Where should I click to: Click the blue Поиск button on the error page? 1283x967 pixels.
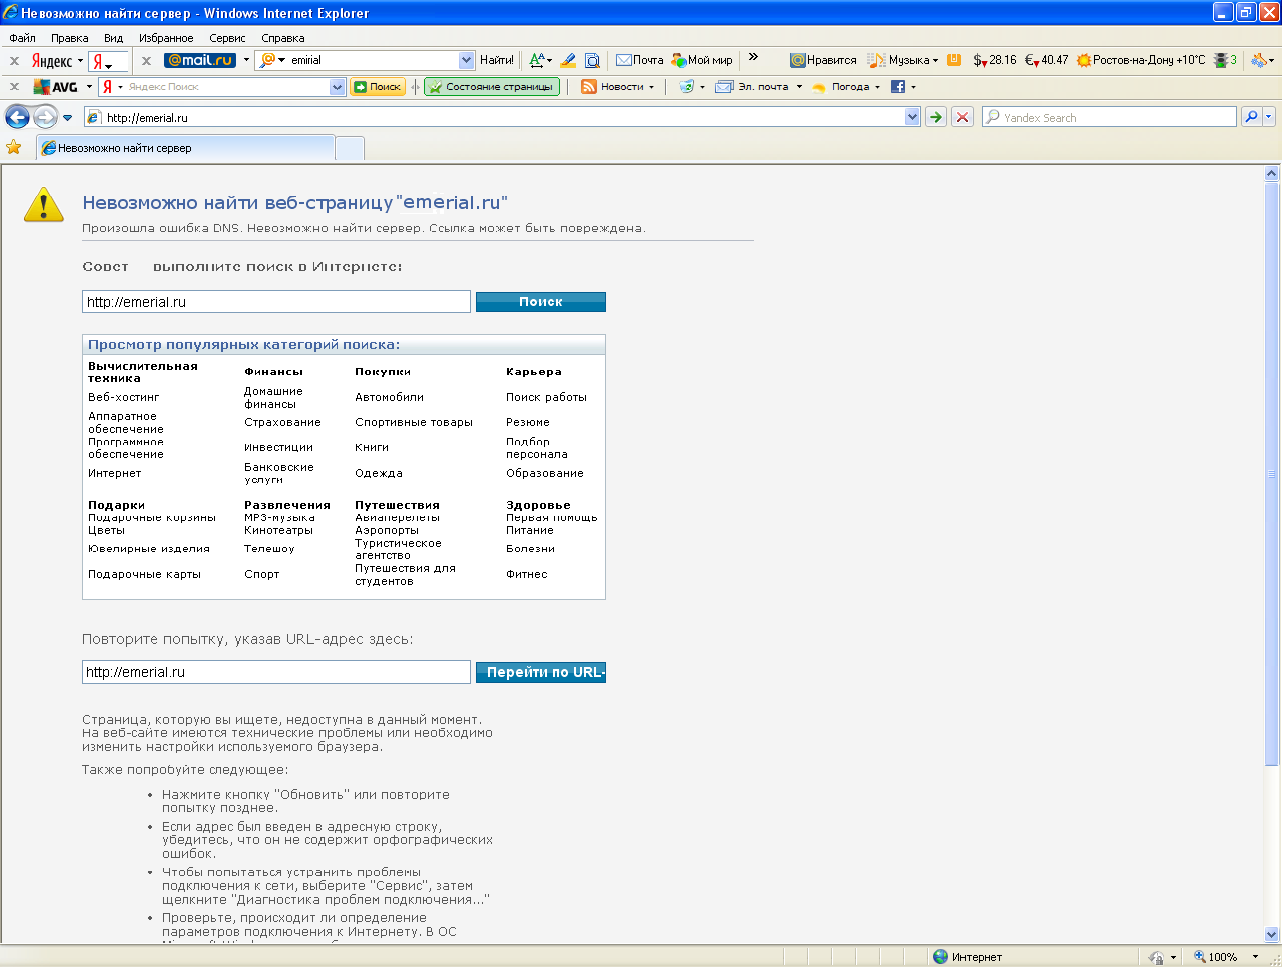541,302
